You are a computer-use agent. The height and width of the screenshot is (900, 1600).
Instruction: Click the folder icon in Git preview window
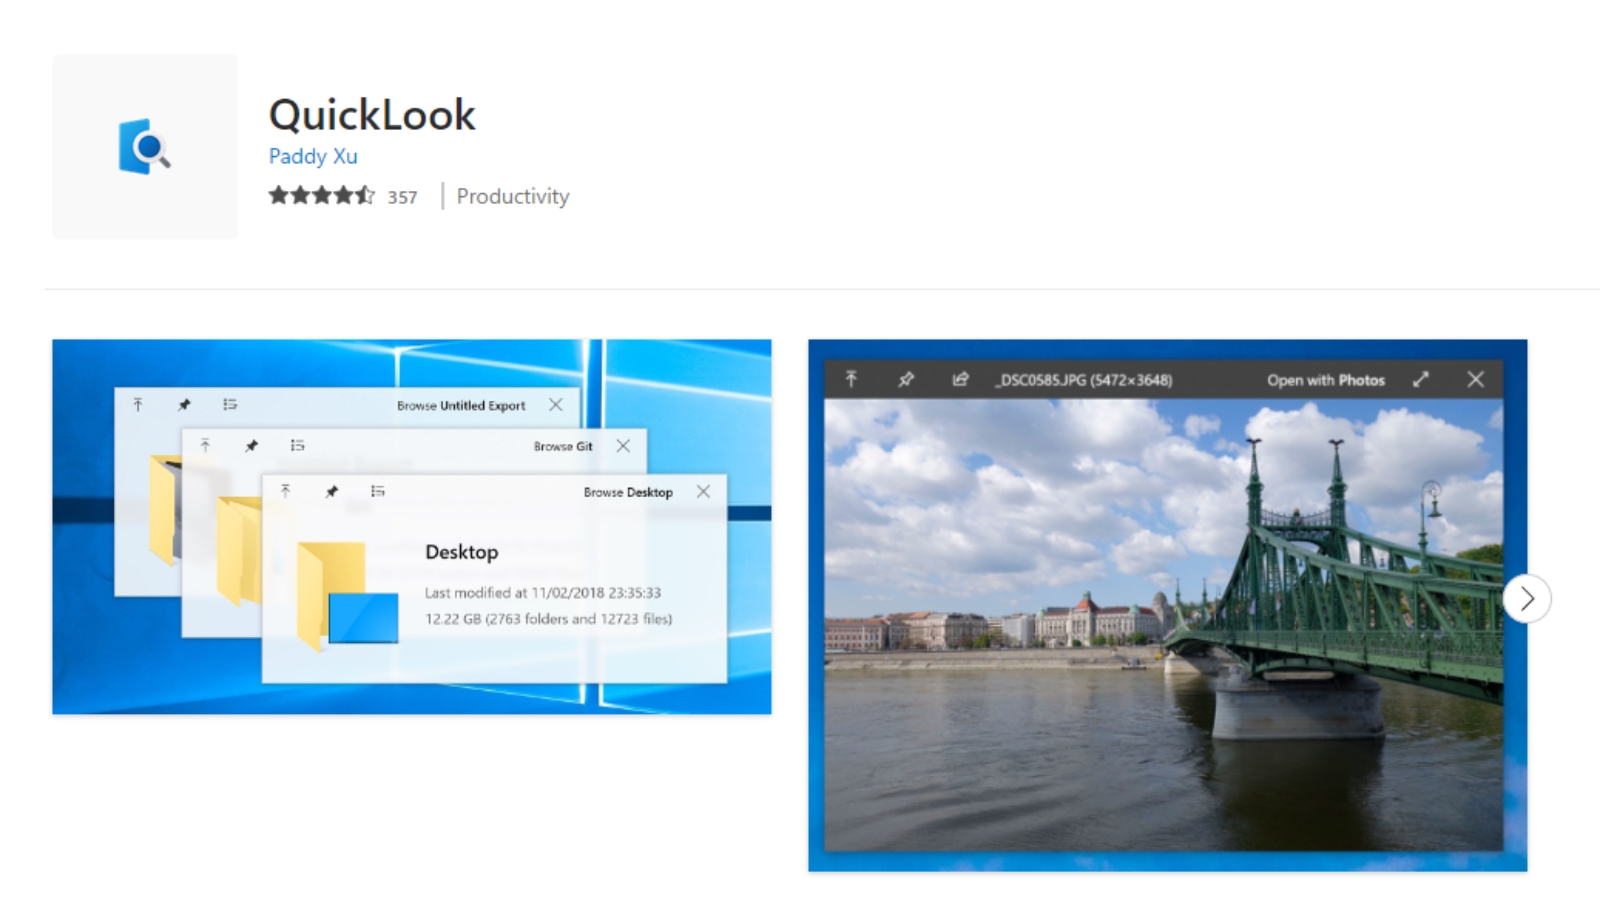click(x=238, y=551)
